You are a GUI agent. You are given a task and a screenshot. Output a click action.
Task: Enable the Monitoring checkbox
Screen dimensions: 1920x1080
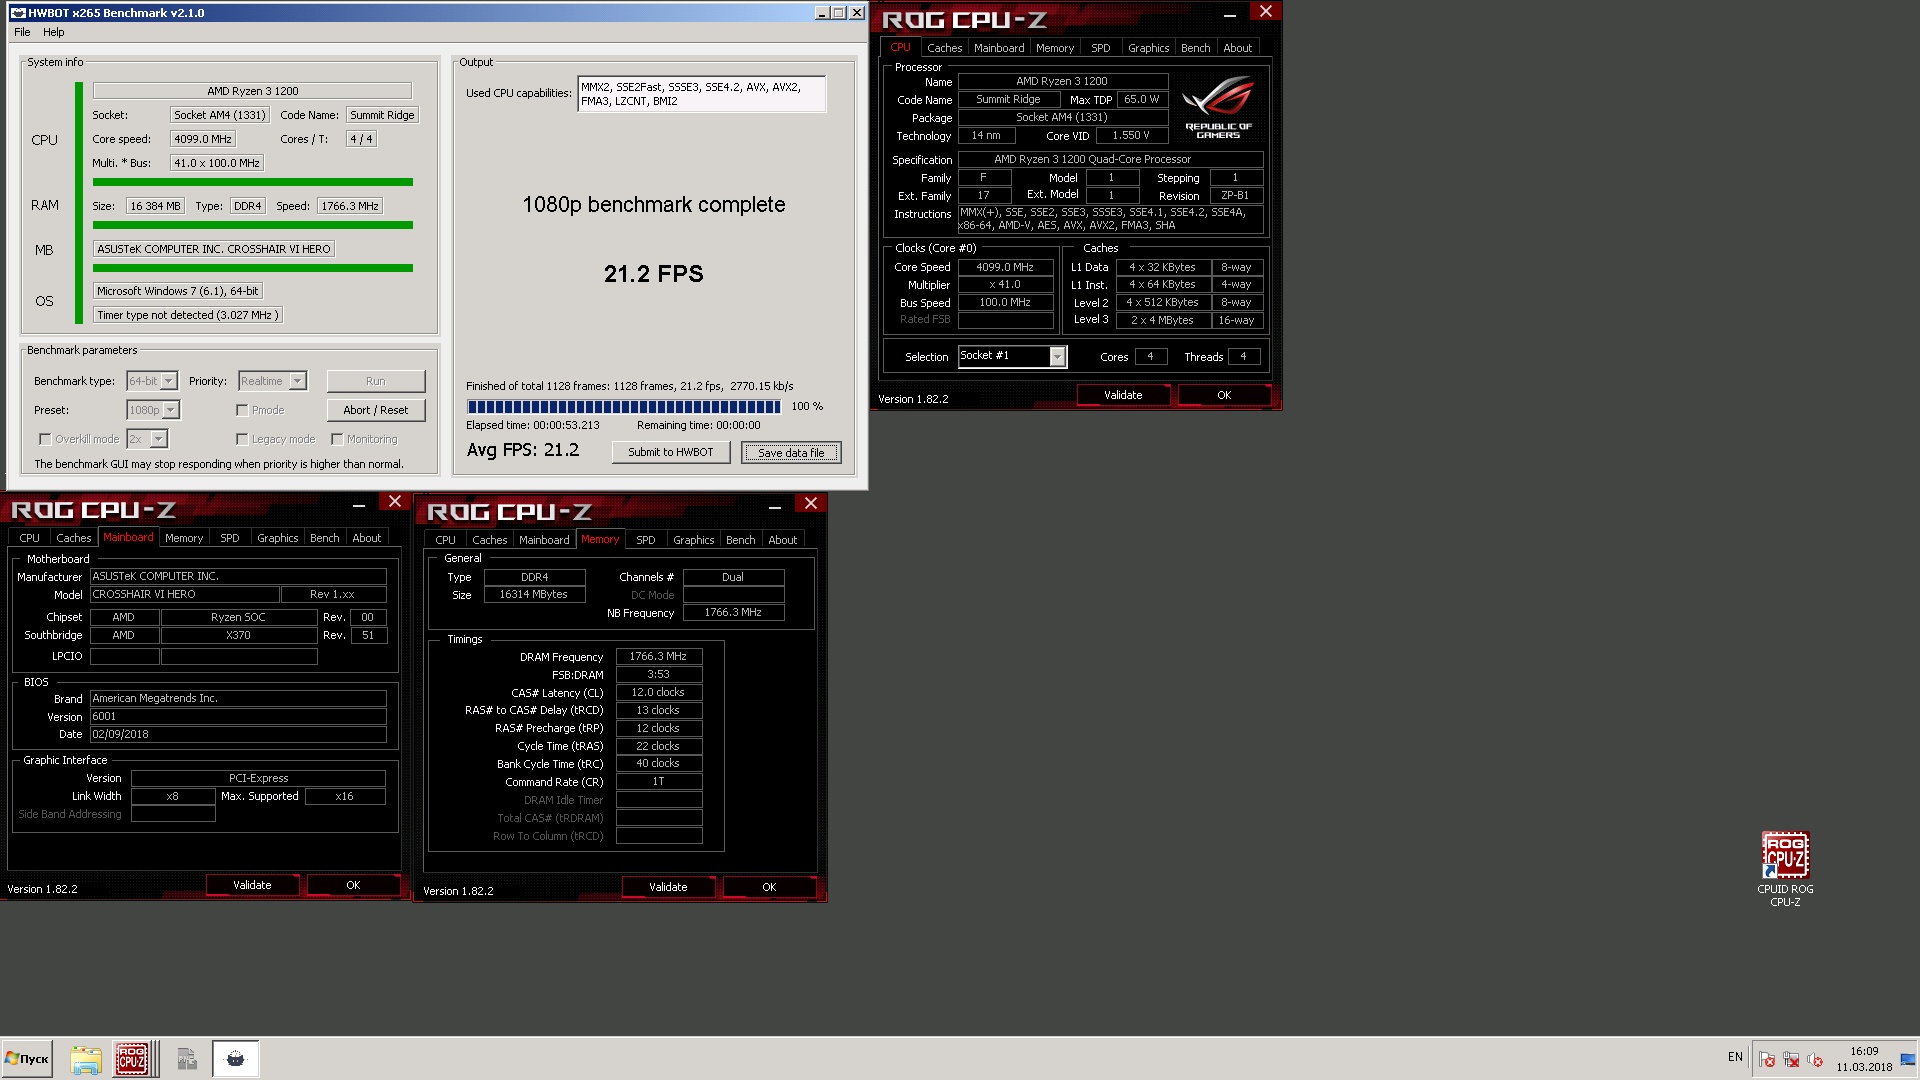click(338, 439)
